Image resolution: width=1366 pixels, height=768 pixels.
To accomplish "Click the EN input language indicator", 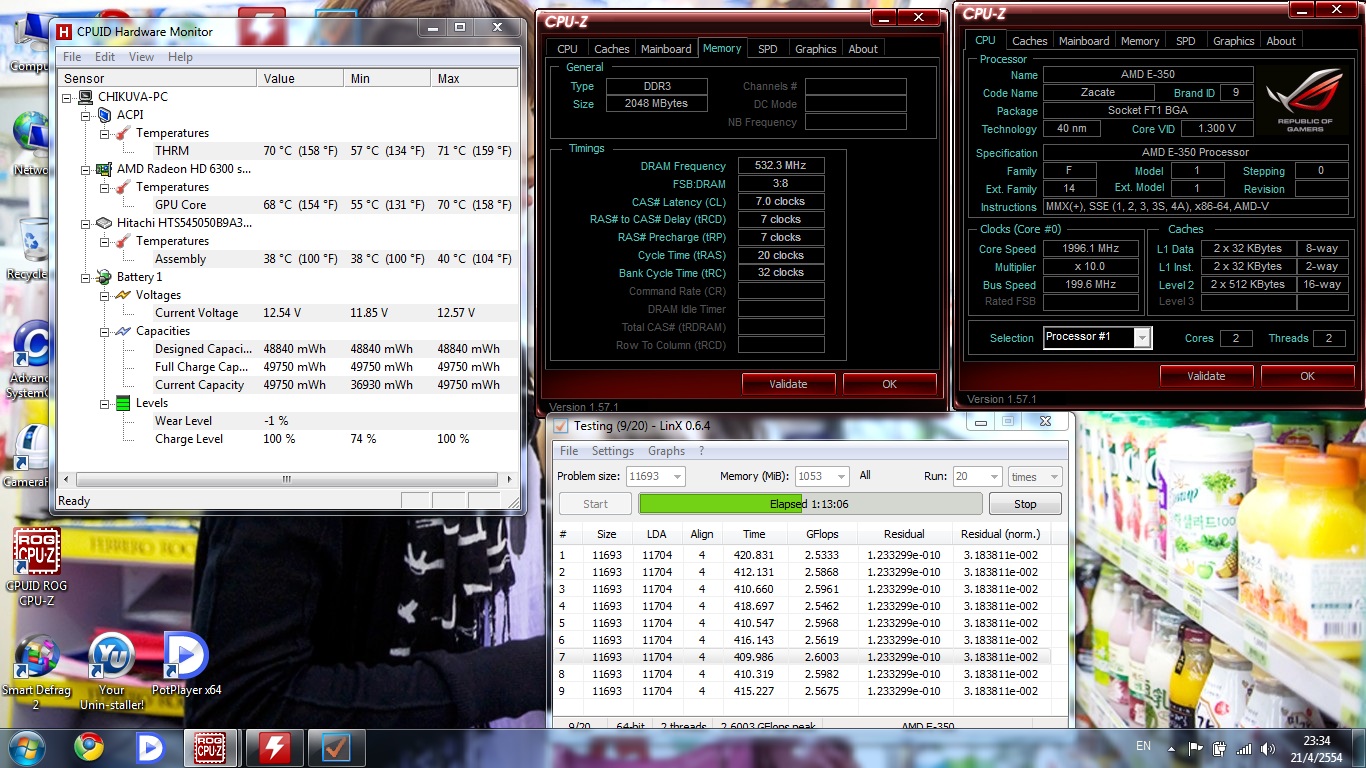I will (x=1144, y=746).
